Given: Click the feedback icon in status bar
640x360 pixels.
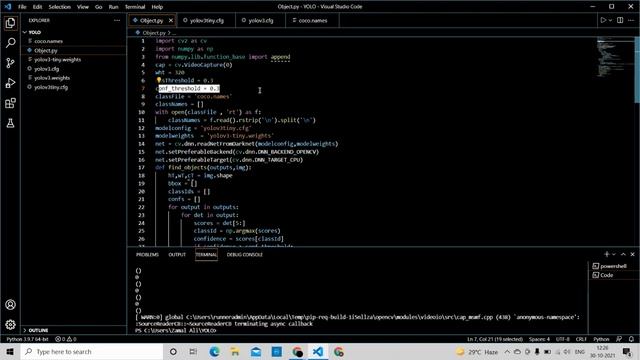Looking at the screenshot, I should pyautogui.click(x=619, y=339).
